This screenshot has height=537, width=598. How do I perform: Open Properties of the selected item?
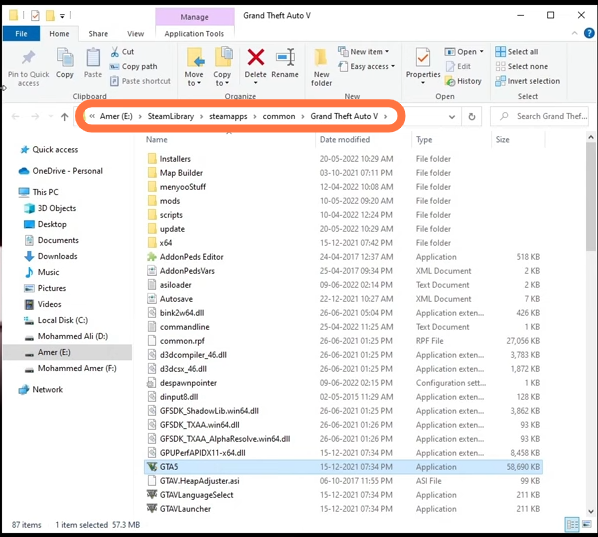tap(423, 66)
